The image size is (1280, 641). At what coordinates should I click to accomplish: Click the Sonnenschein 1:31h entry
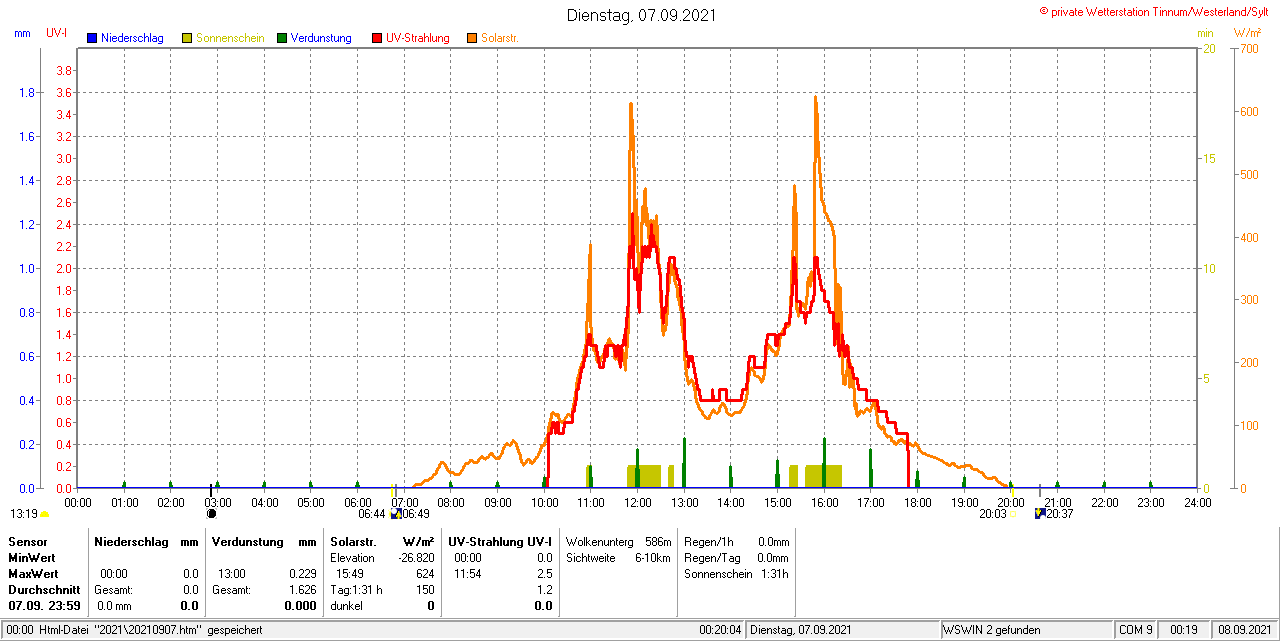[x=737, y=574]
